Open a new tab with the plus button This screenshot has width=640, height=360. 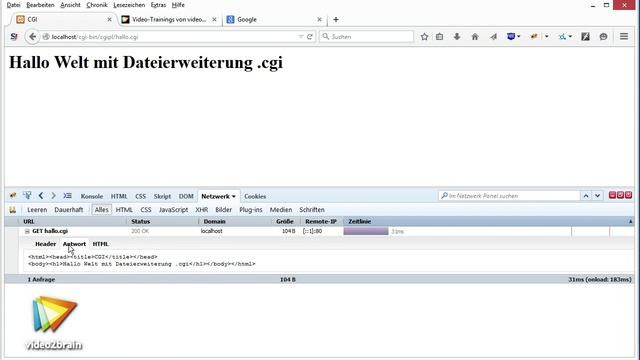(x=336, y=20)
